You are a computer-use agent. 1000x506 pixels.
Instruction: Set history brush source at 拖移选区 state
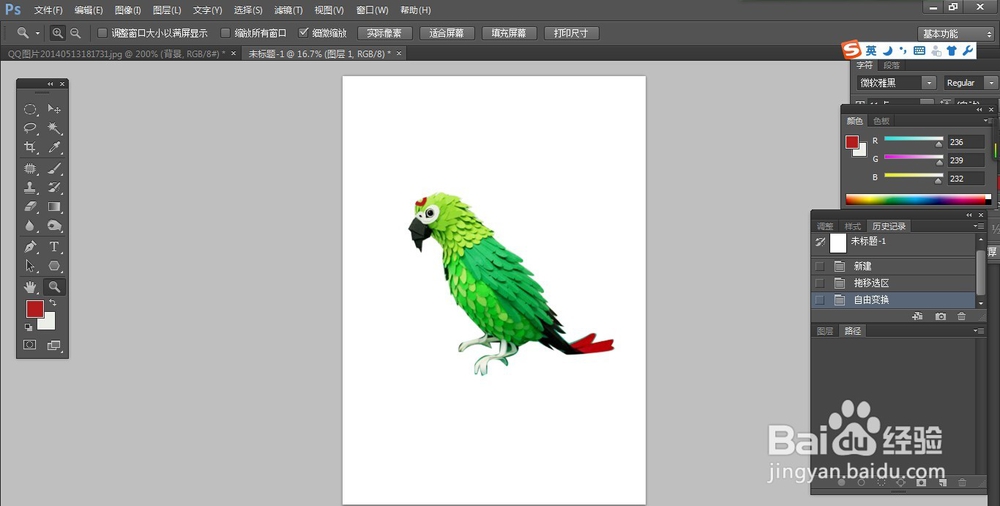point(820,283)
